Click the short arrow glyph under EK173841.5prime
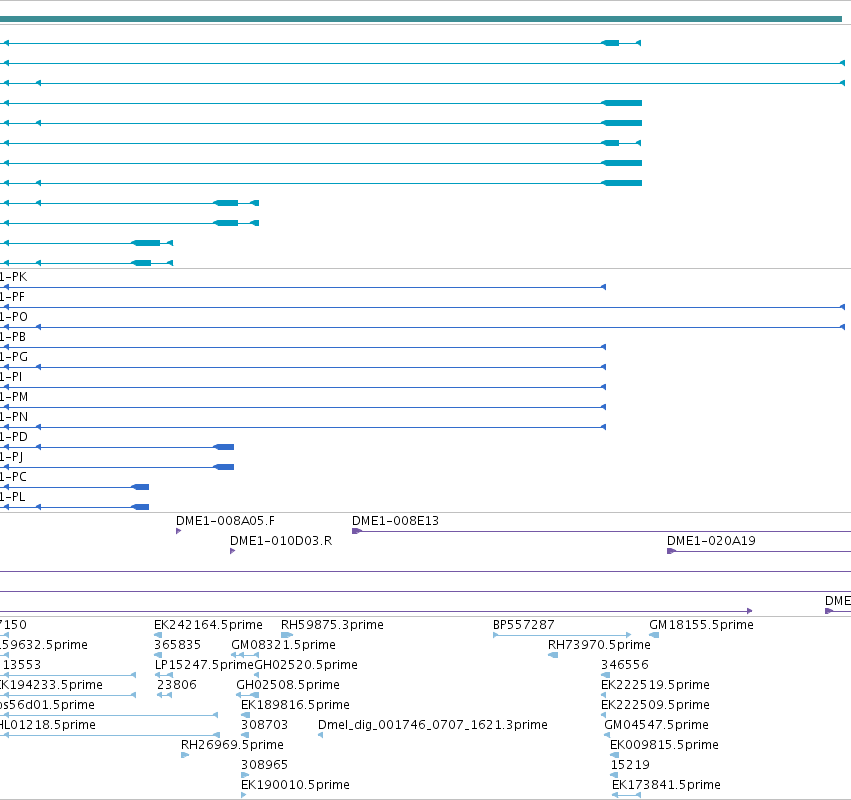 point(626,795)
